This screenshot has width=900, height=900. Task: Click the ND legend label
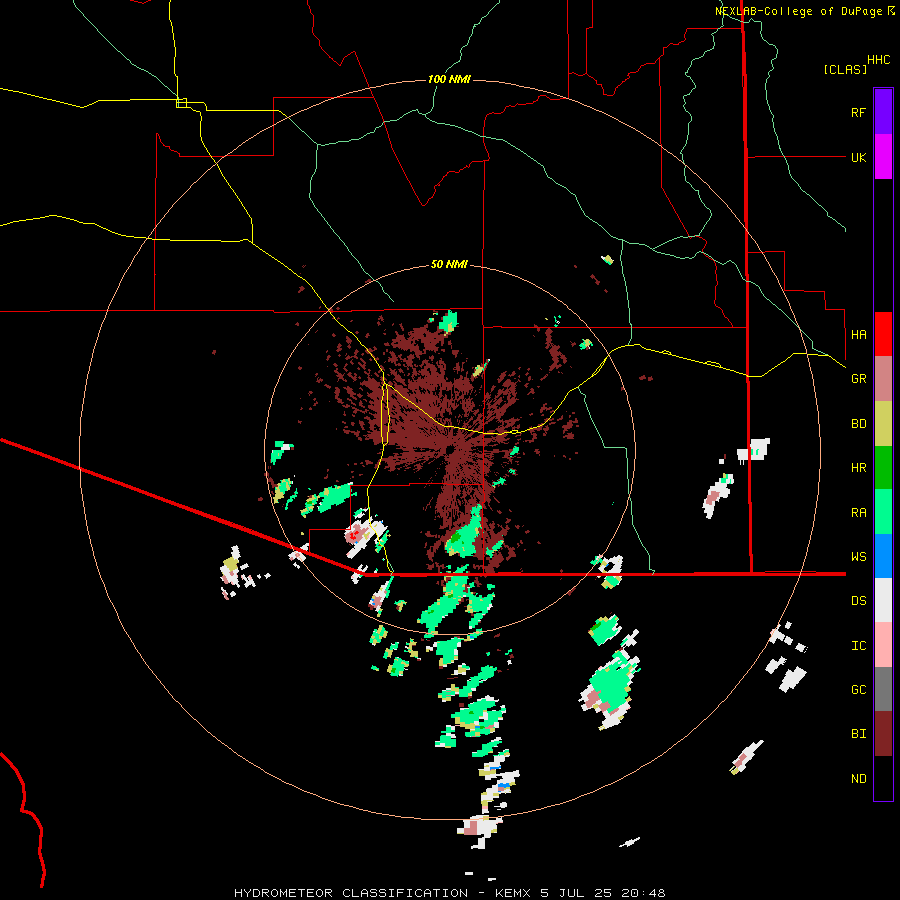pyautogui.click(x=859, y=779)
